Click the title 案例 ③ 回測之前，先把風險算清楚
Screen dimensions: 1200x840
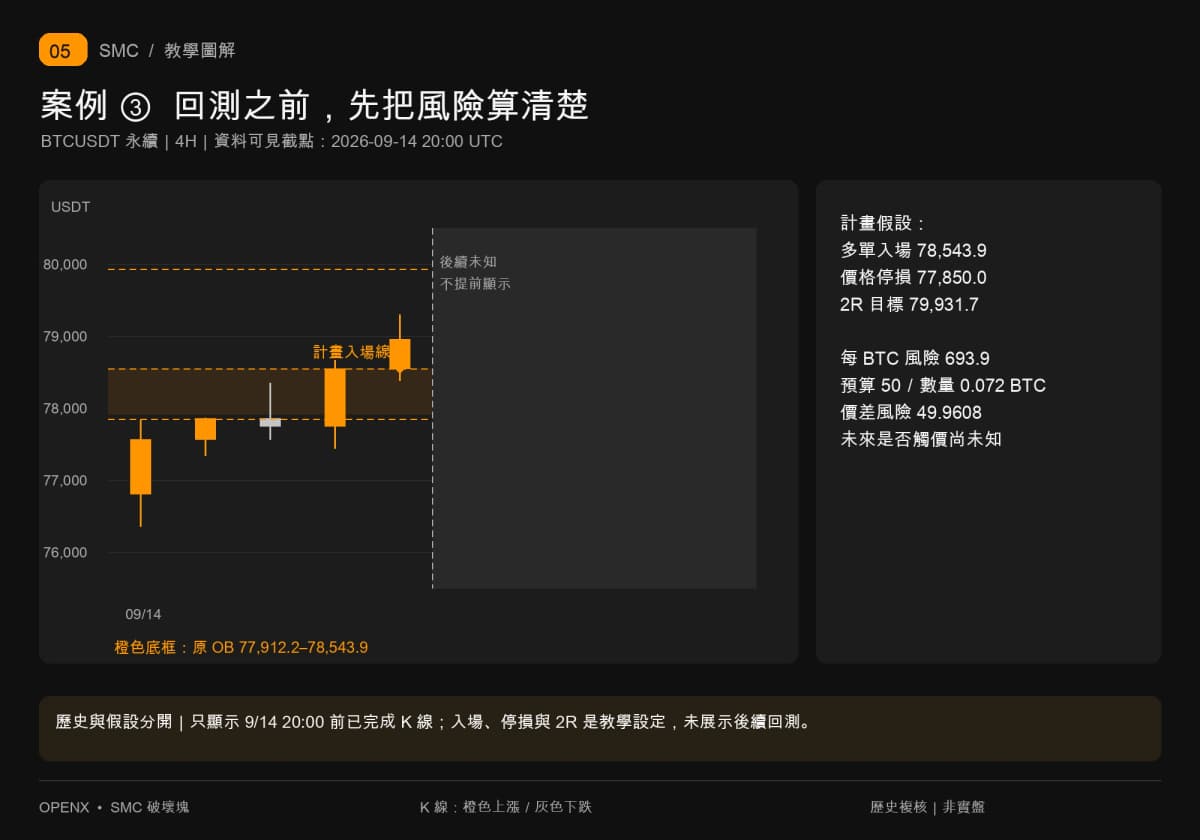314,105
